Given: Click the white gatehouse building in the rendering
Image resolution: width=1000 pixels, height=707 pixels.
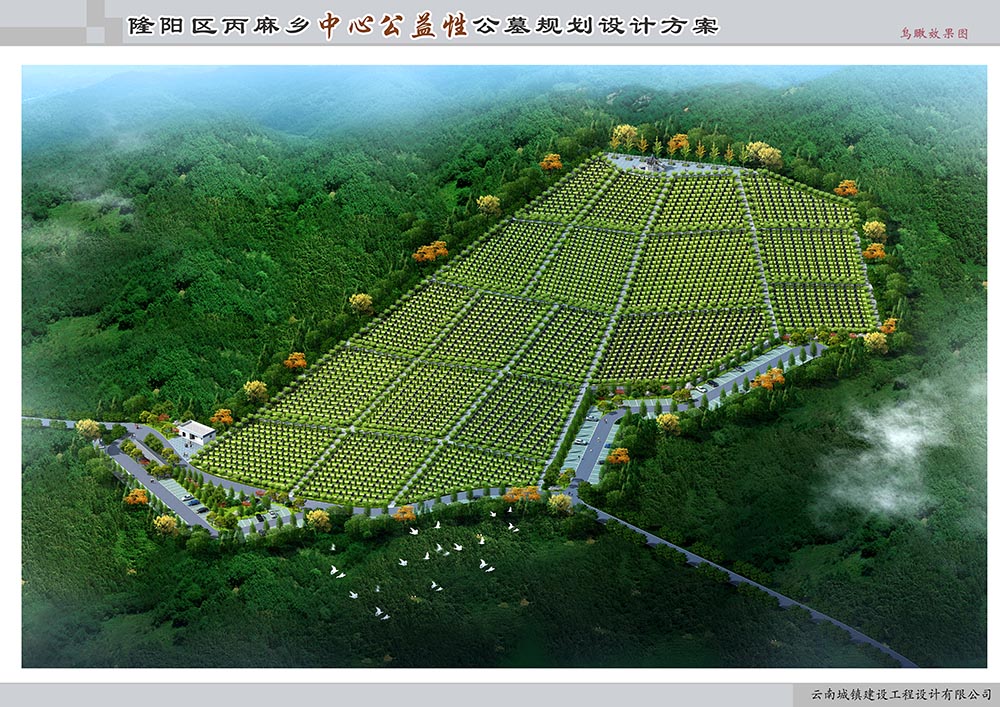Looking at the screenshot, I should tap(196, 432).
